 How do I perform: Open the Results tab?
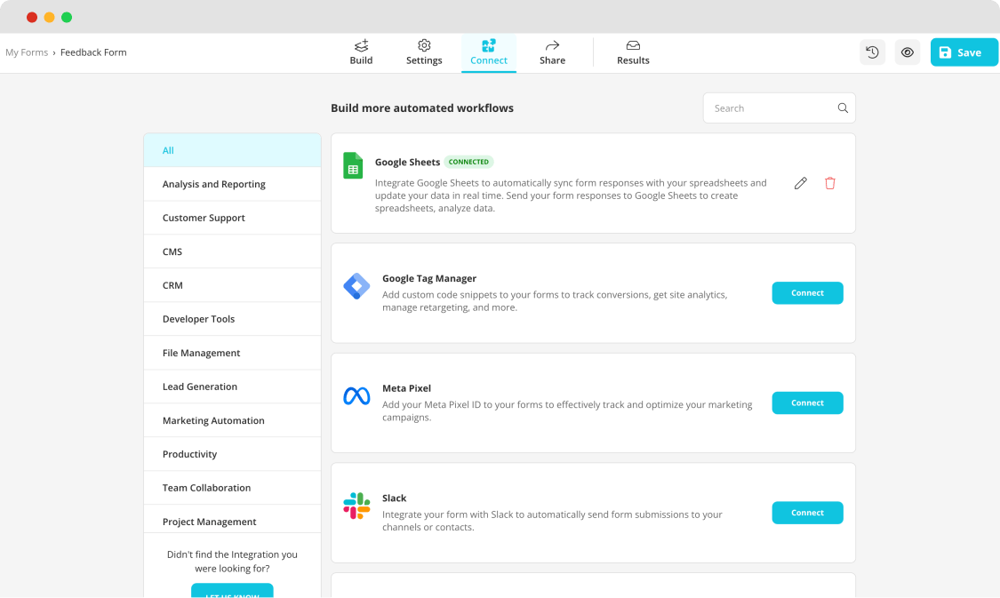pyautogui.click(x=633, y=52)
